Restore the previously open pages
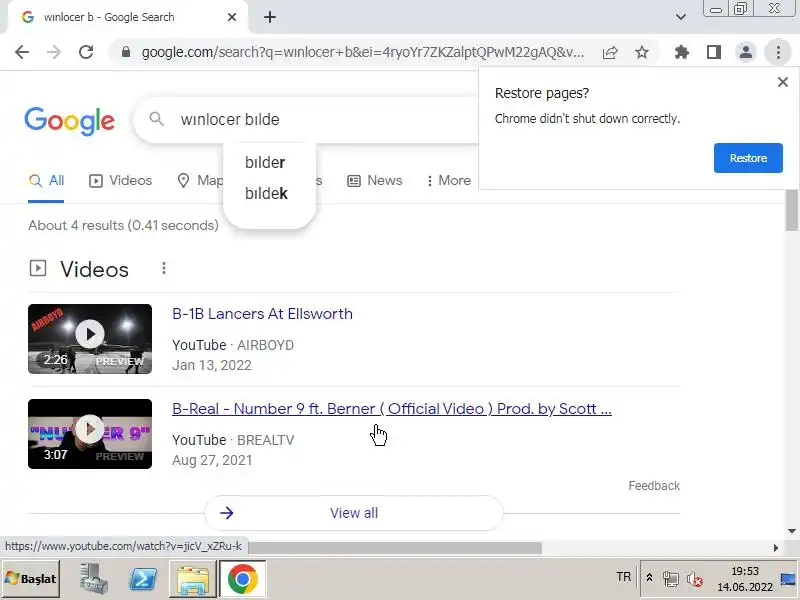 [748, 158]
